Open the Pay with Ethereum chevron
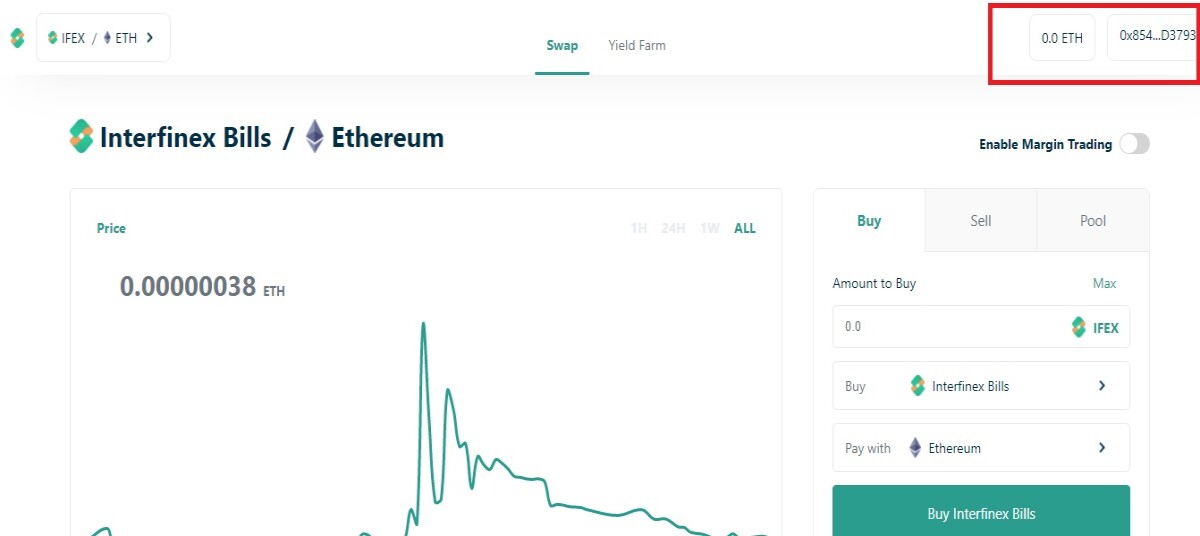The image size is (1200, 536). tap(1102, 448)
